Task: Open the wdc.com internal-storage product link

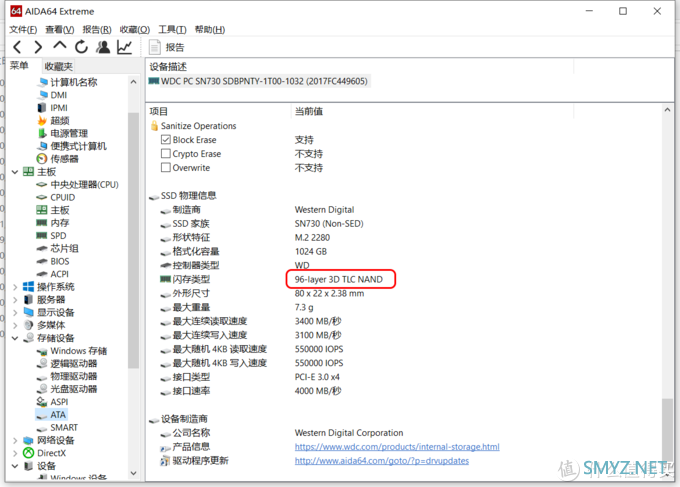Action: click(397, 447)
